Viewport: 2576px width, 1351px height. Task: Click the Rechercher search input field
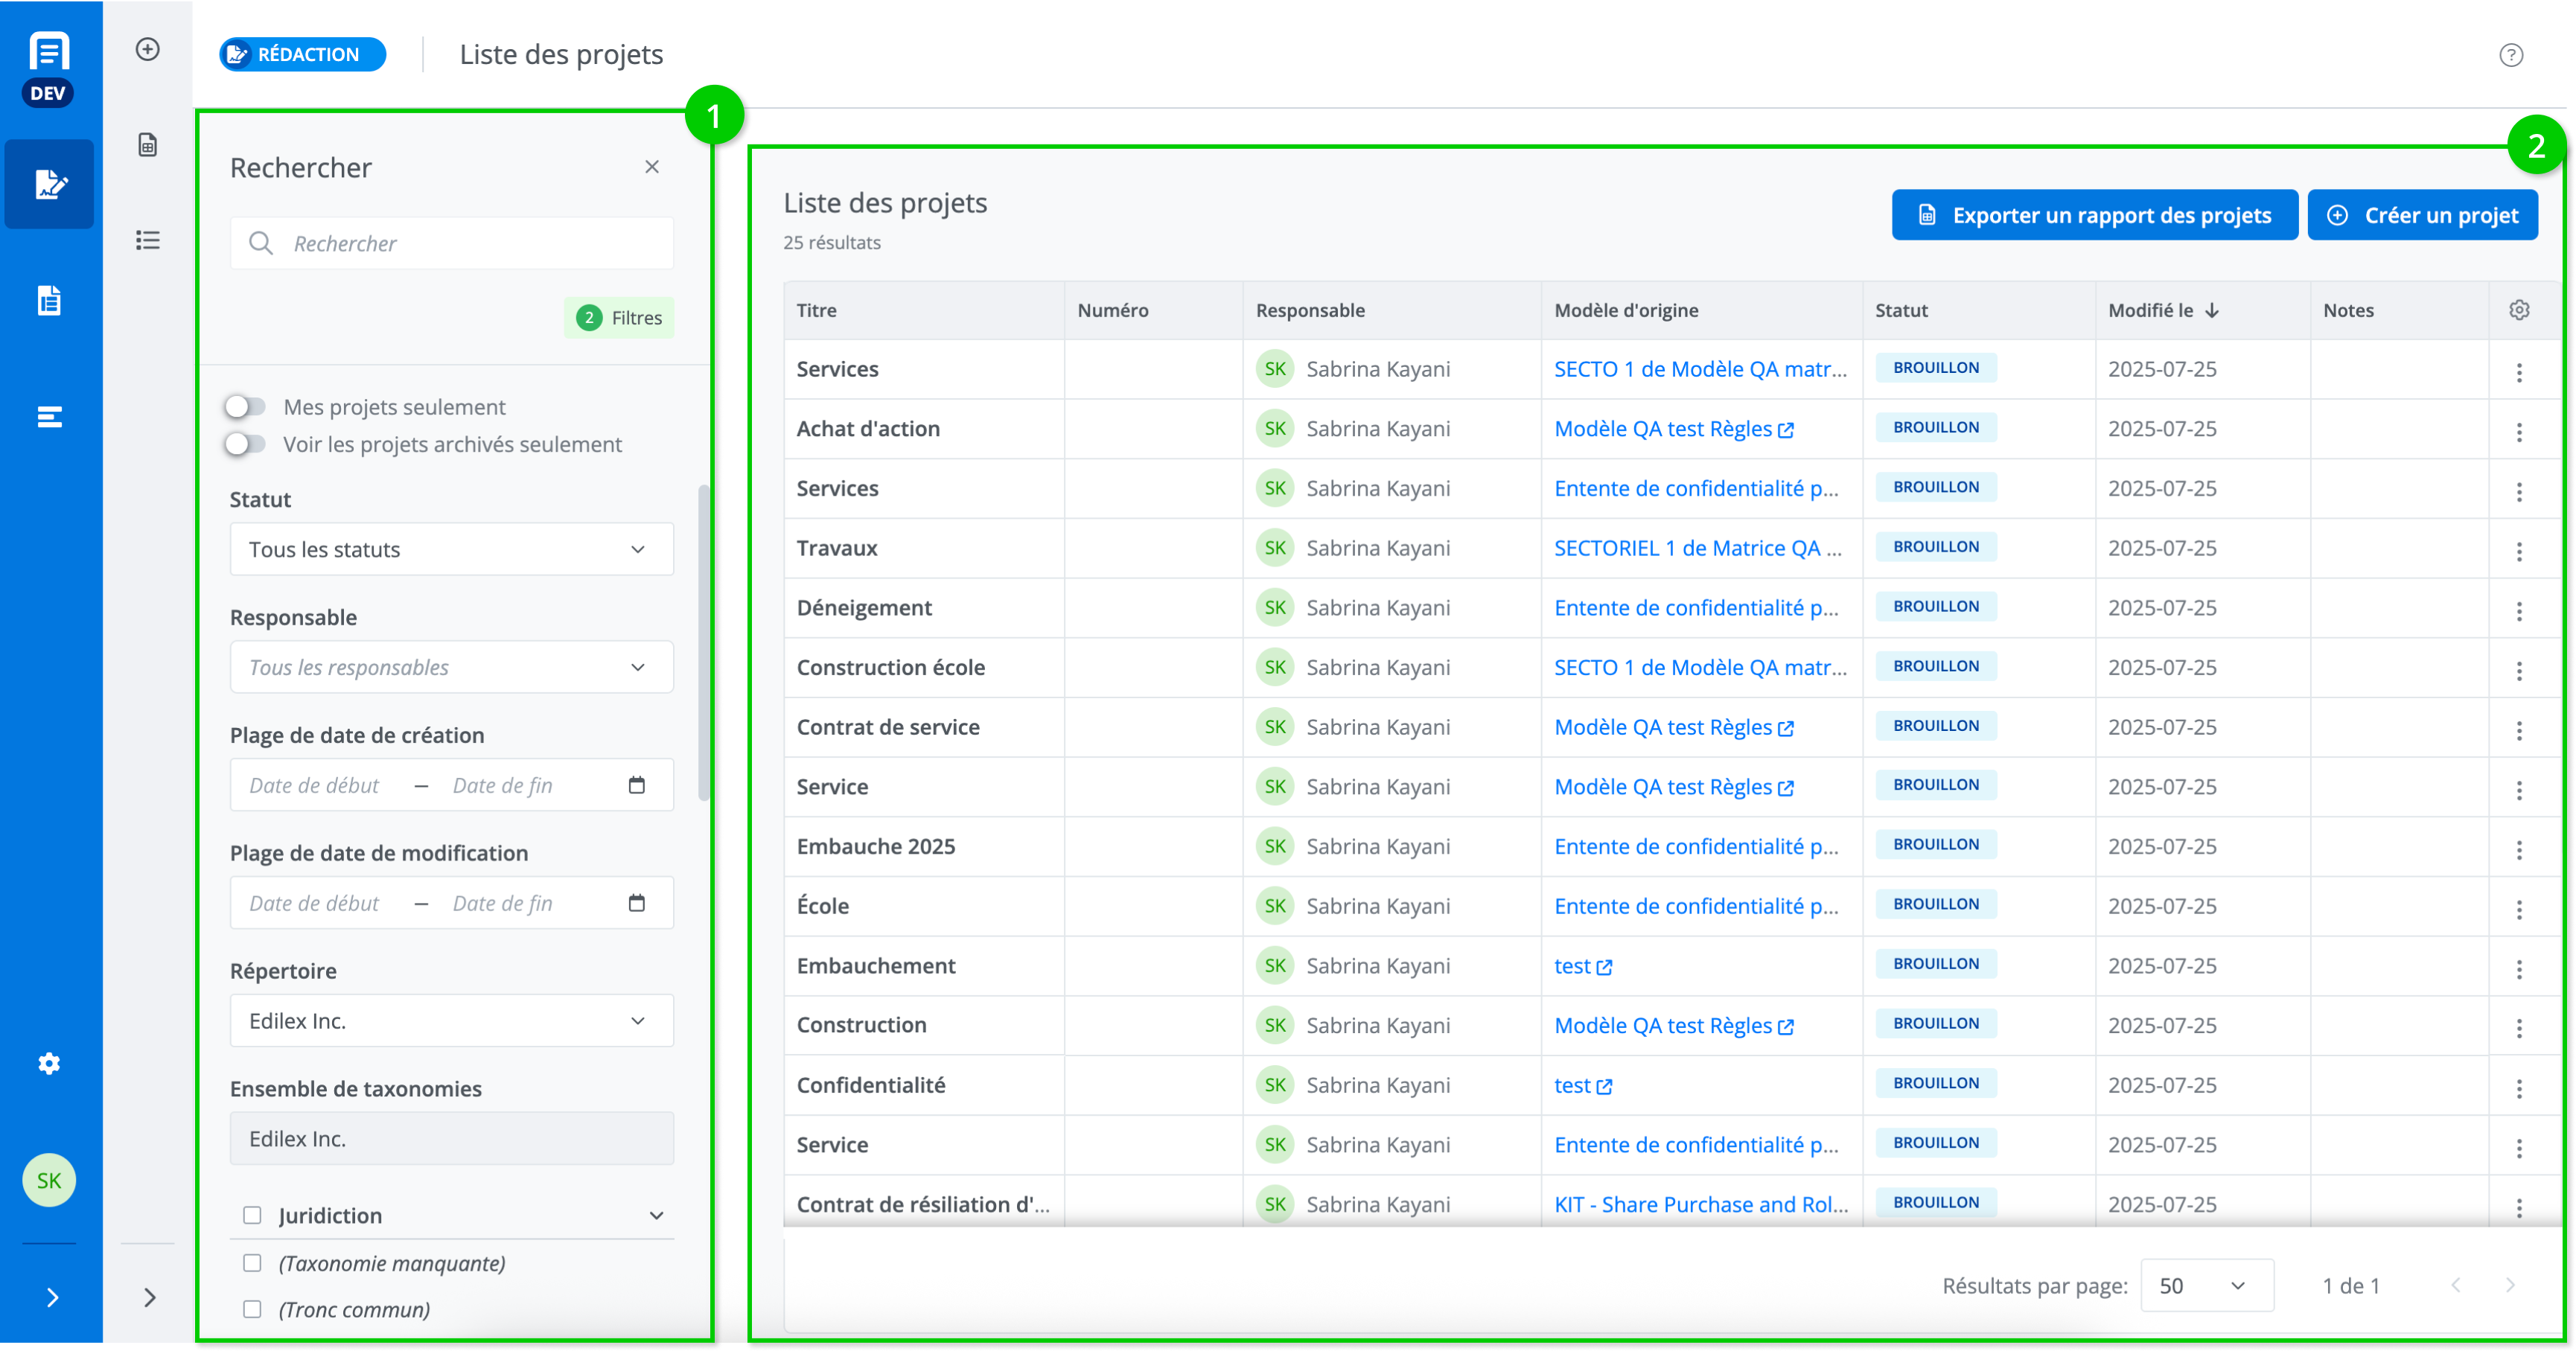point(470,243)
